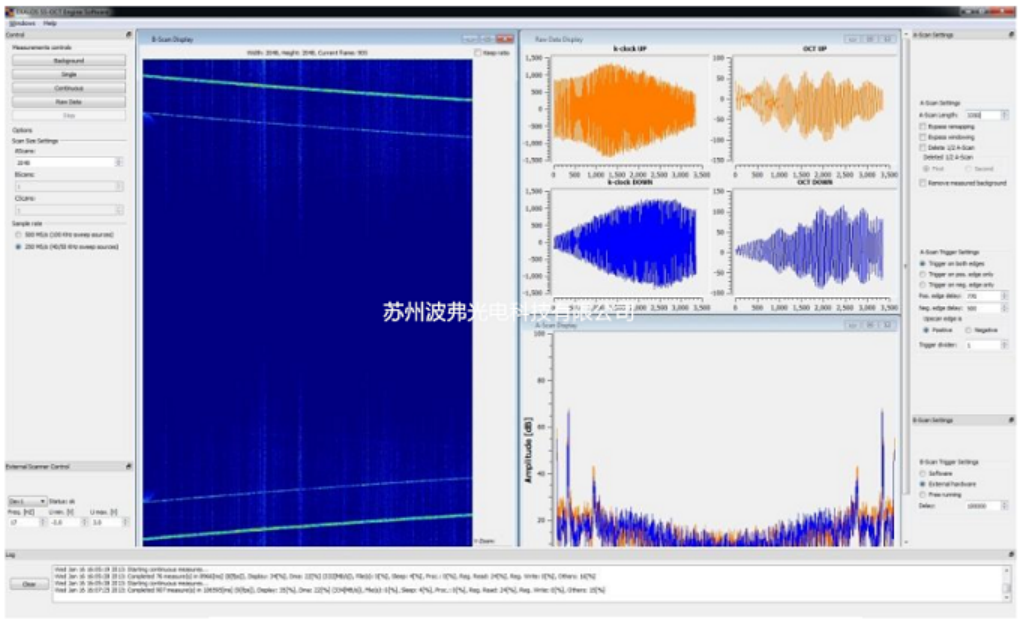Enable the Keep ratio checkbox
1020x623 pixels.
pos(478,53)
